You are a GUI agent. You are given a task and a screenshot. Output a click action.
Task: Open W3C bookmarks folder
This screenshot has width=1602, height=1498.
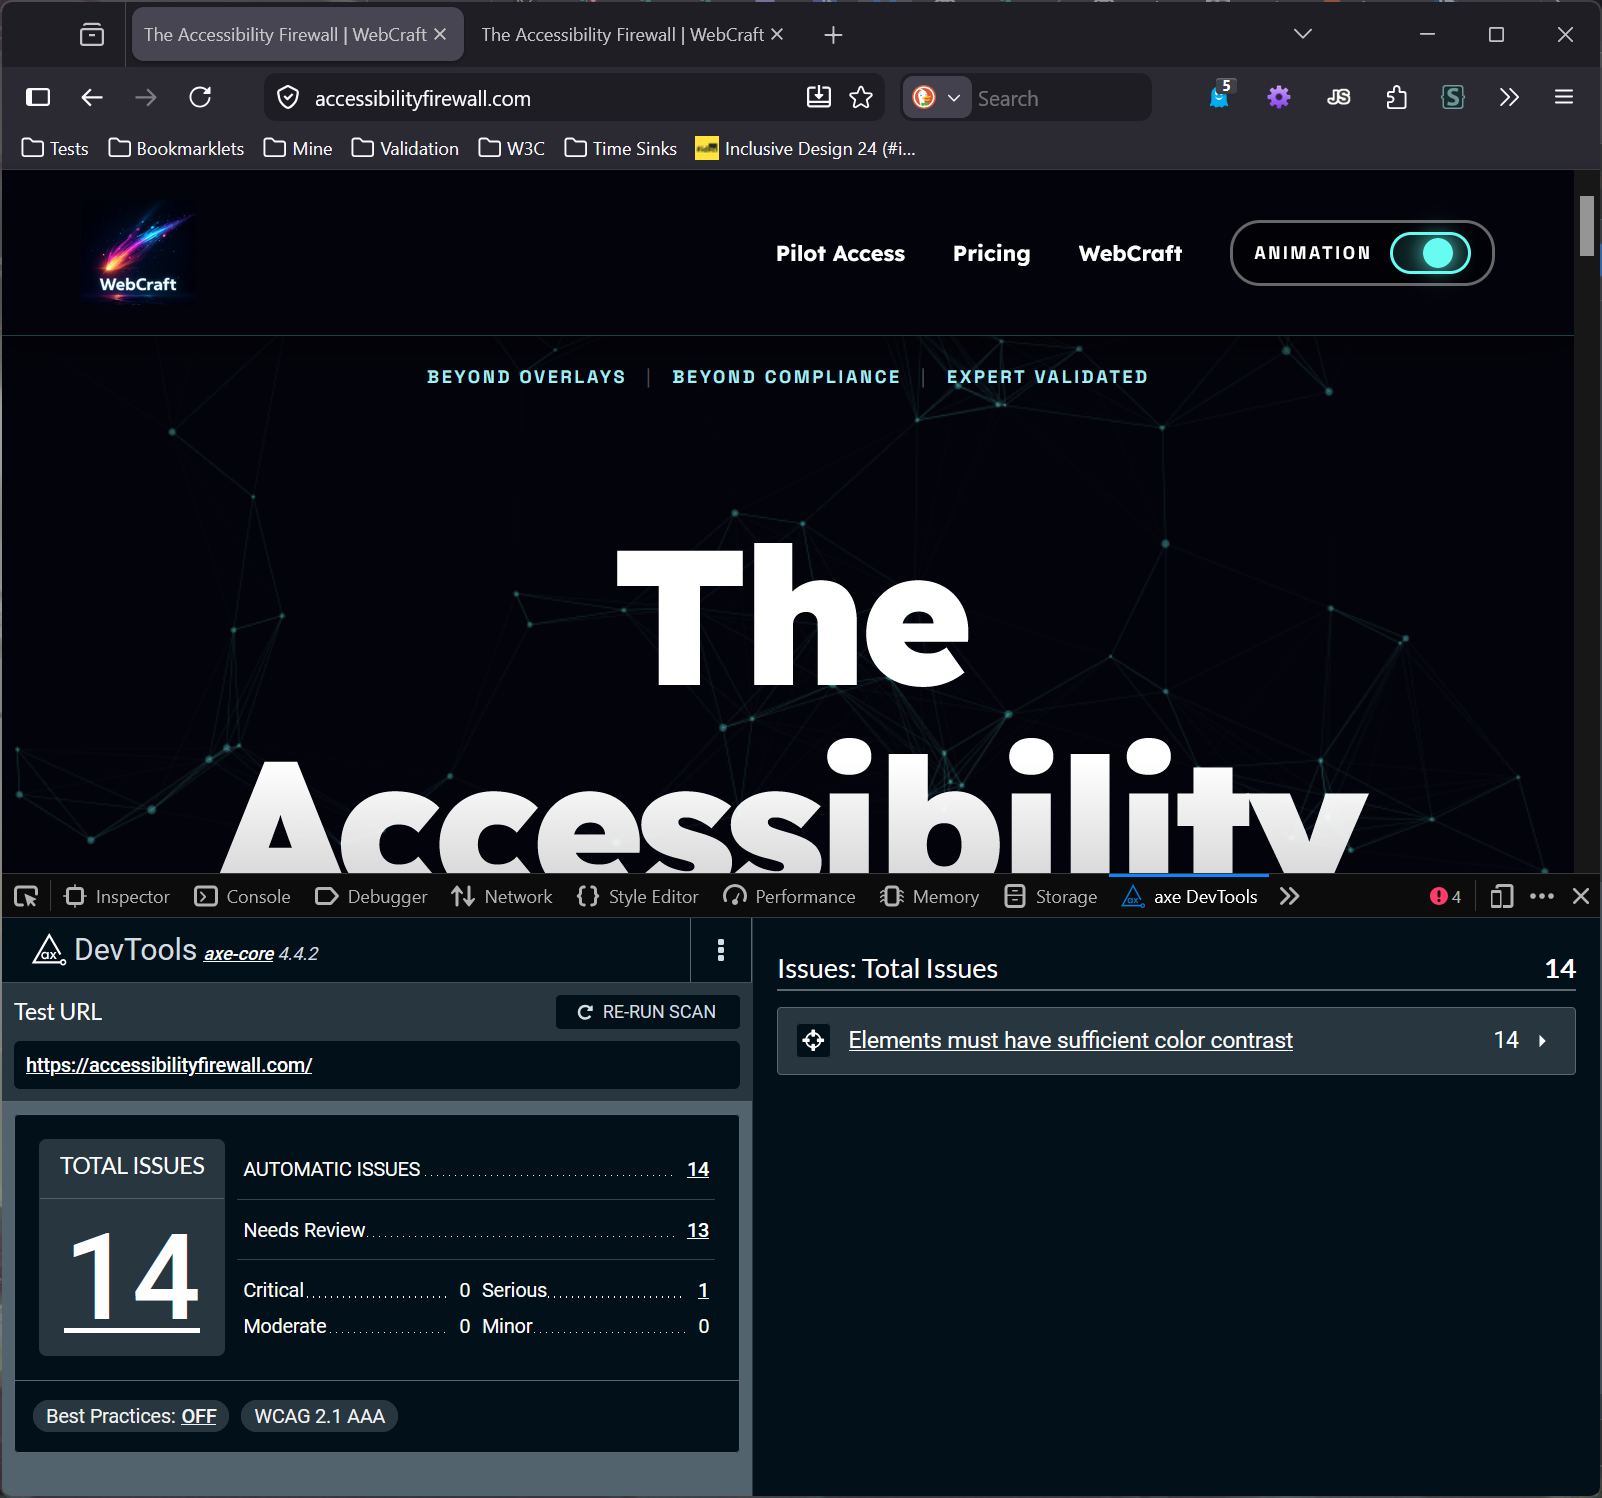tap(511, 149)
